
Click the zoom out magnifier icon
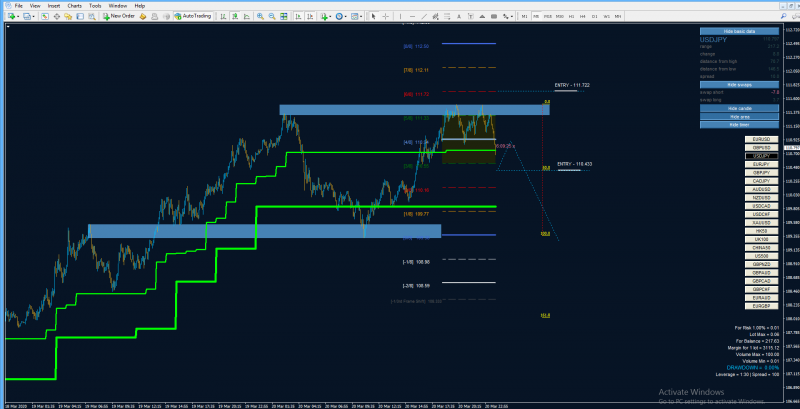click(272, 16)
